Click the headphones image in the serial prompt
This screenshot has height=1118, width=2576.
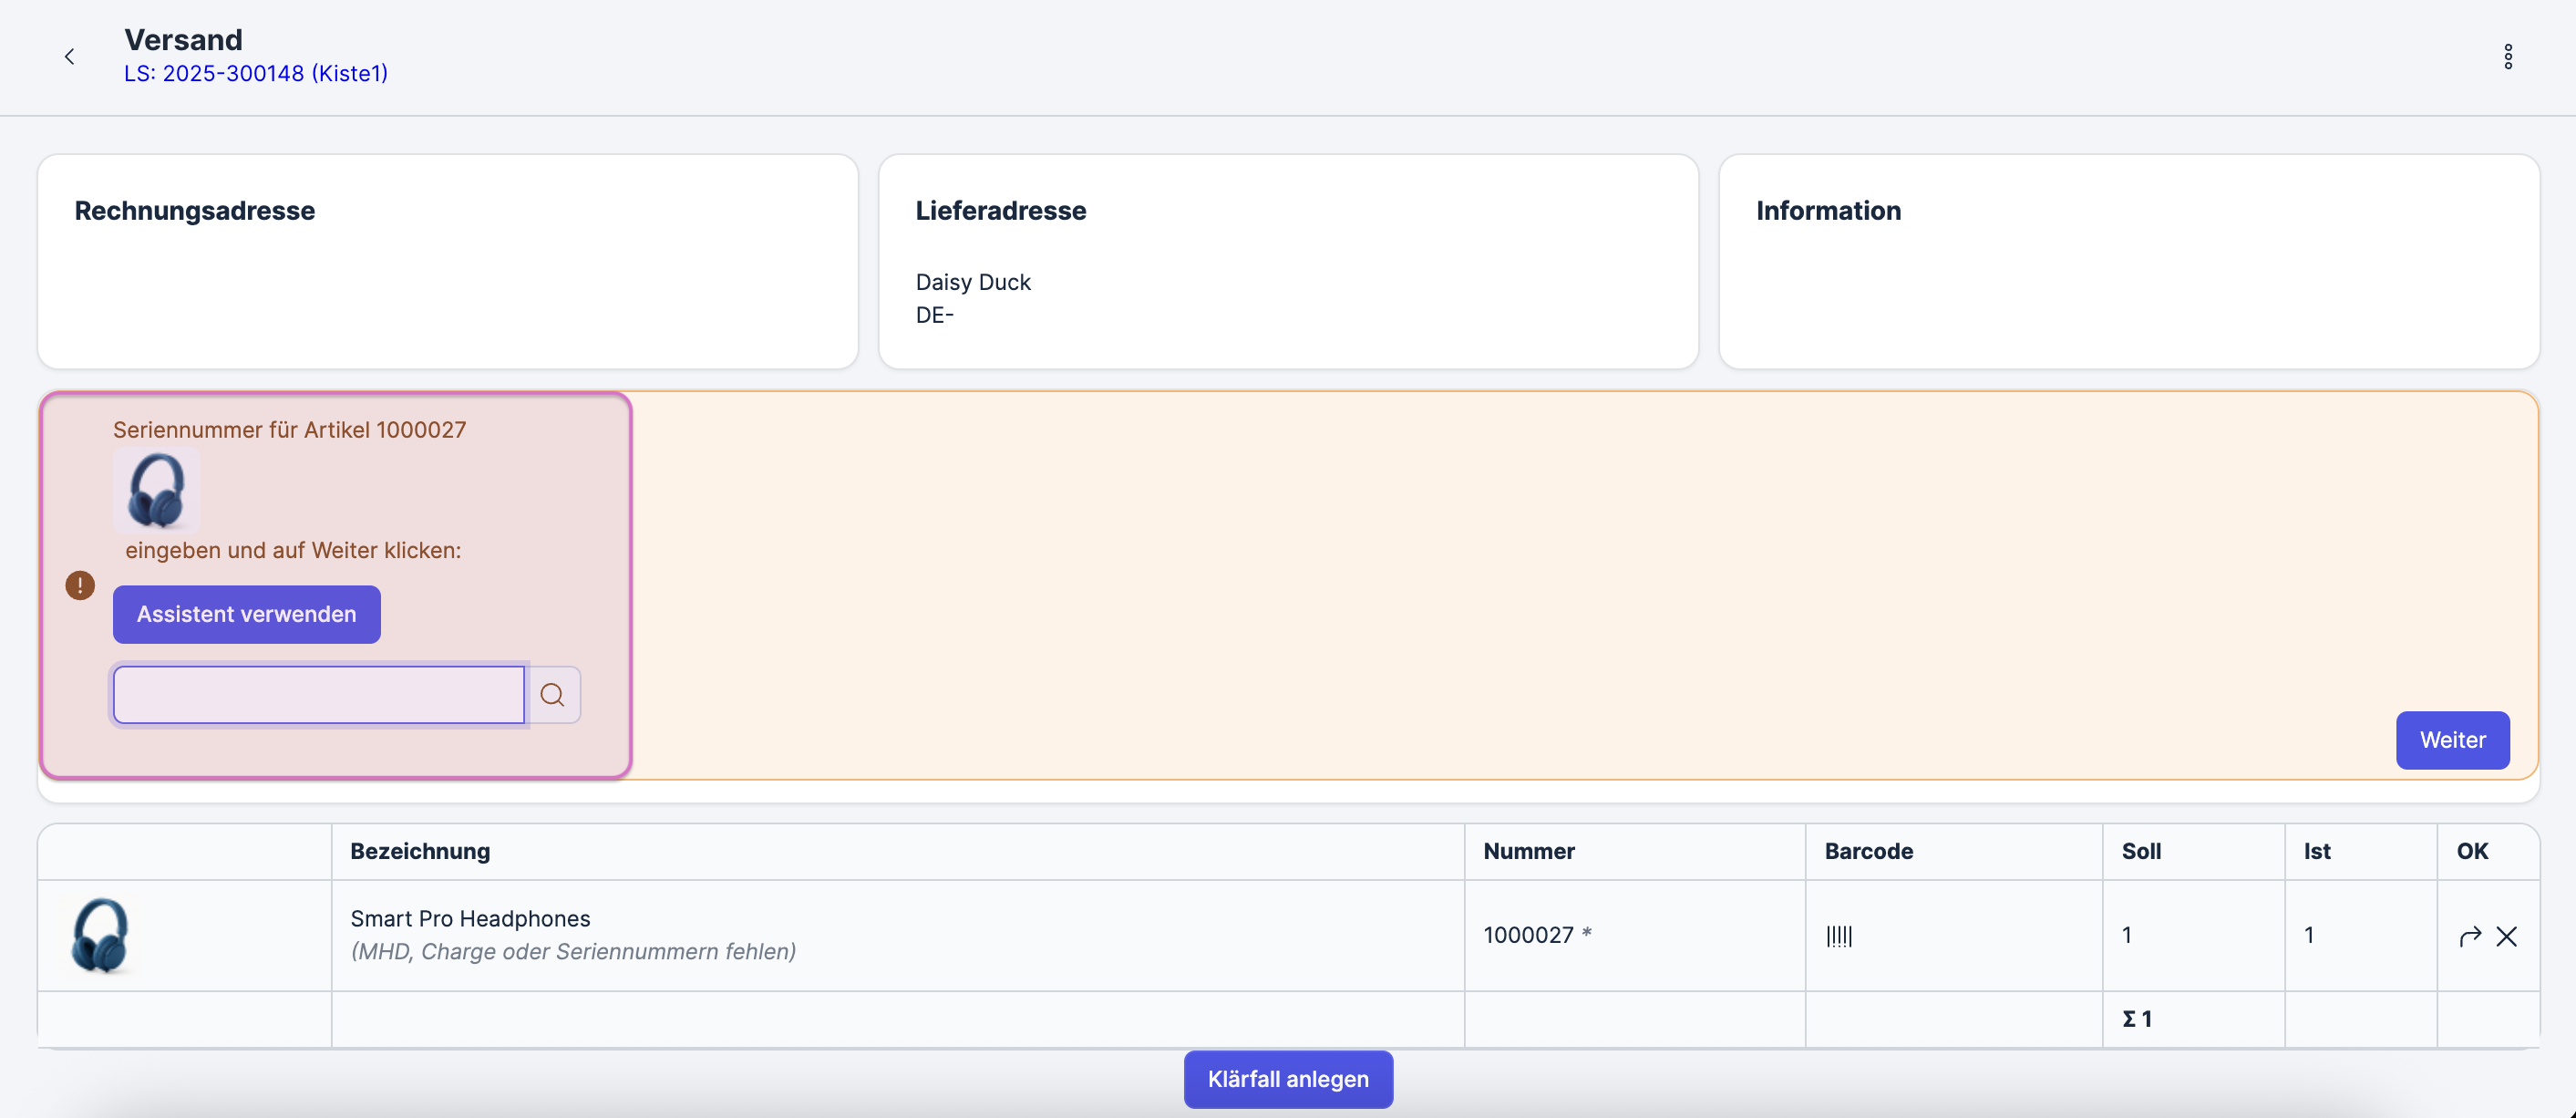tap(156, 490)
